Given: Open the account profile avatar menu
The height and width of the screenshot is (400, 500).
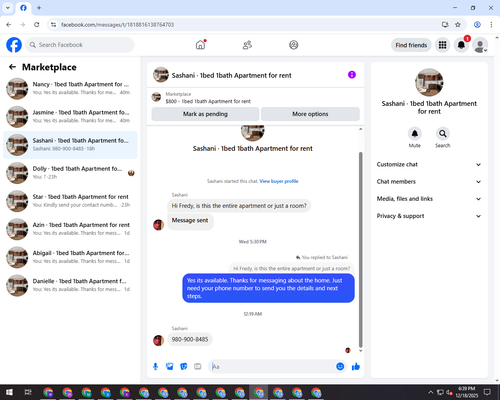Looking at the screenshot, I should coord(480,45).
